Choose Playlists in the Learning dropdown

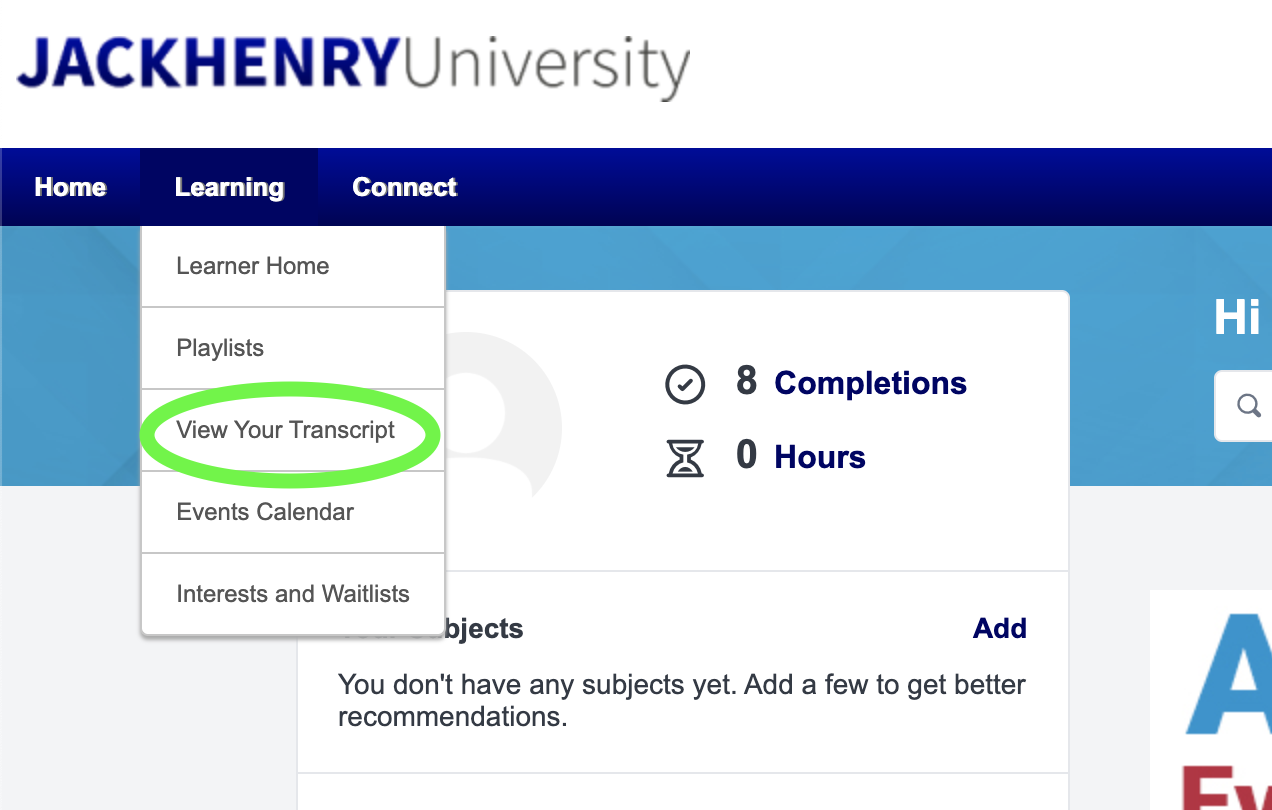220,347
